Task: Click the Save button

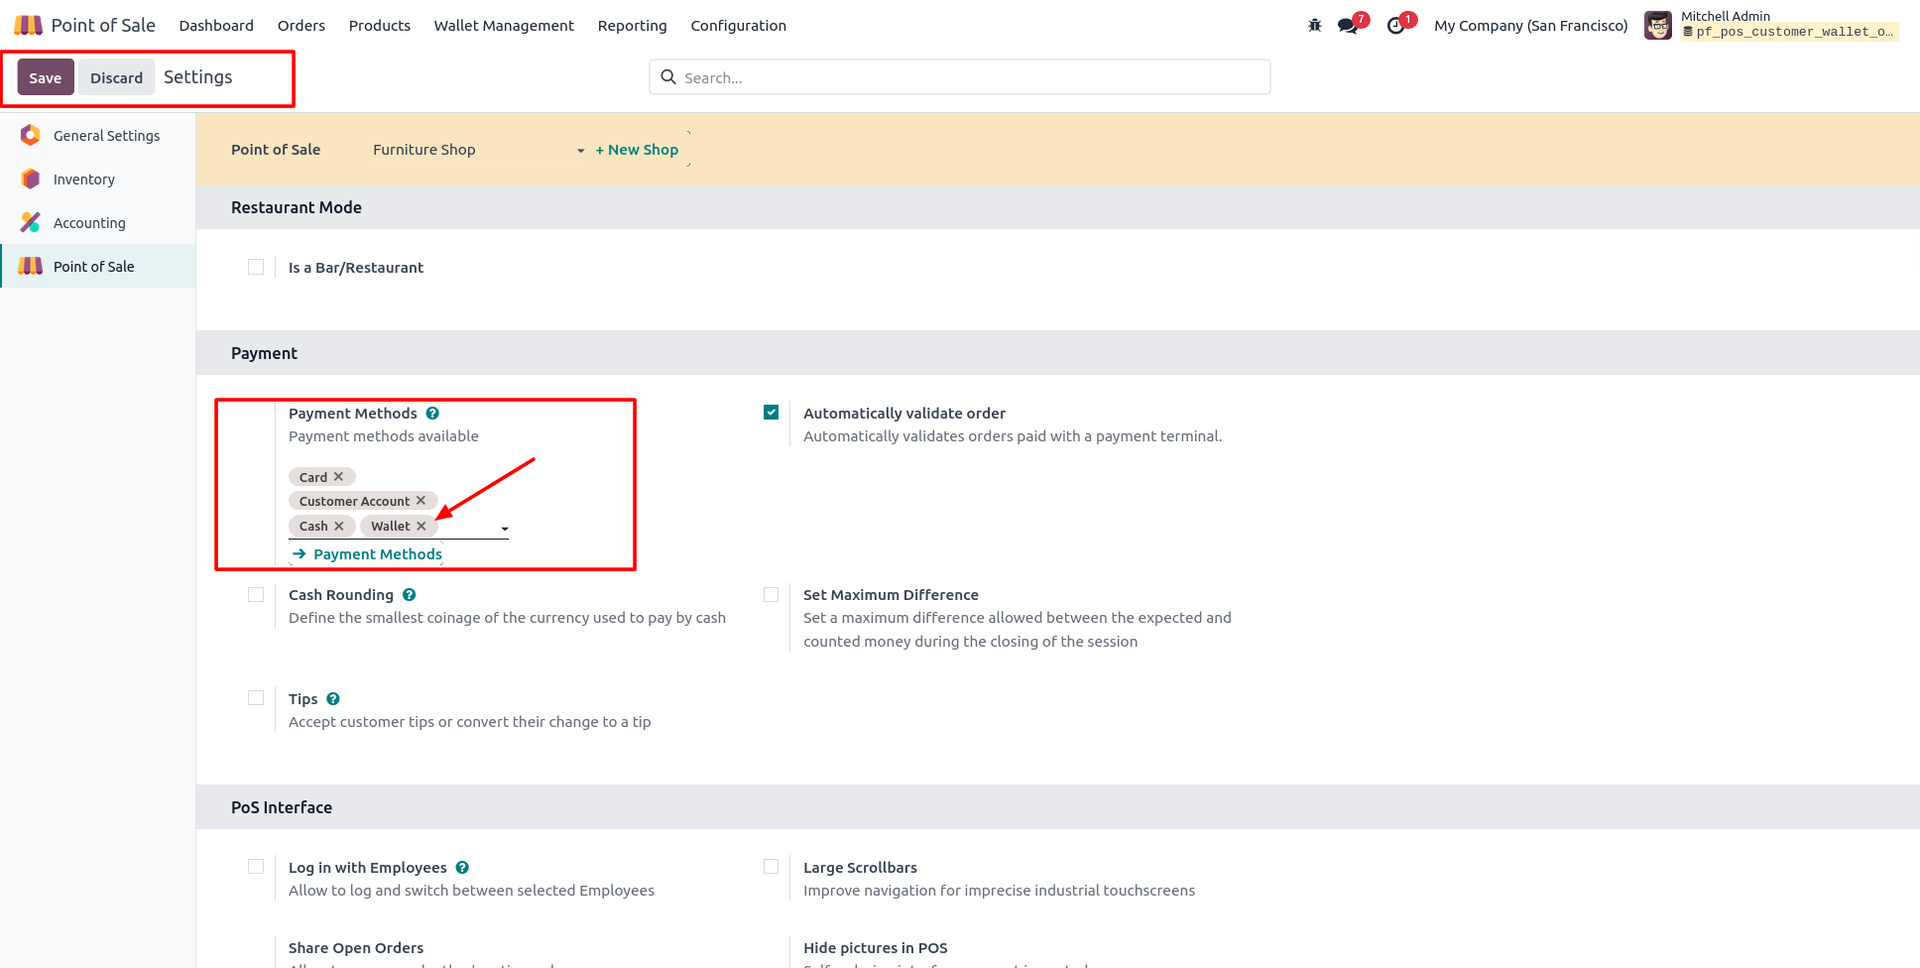Action: pos(45,77)
